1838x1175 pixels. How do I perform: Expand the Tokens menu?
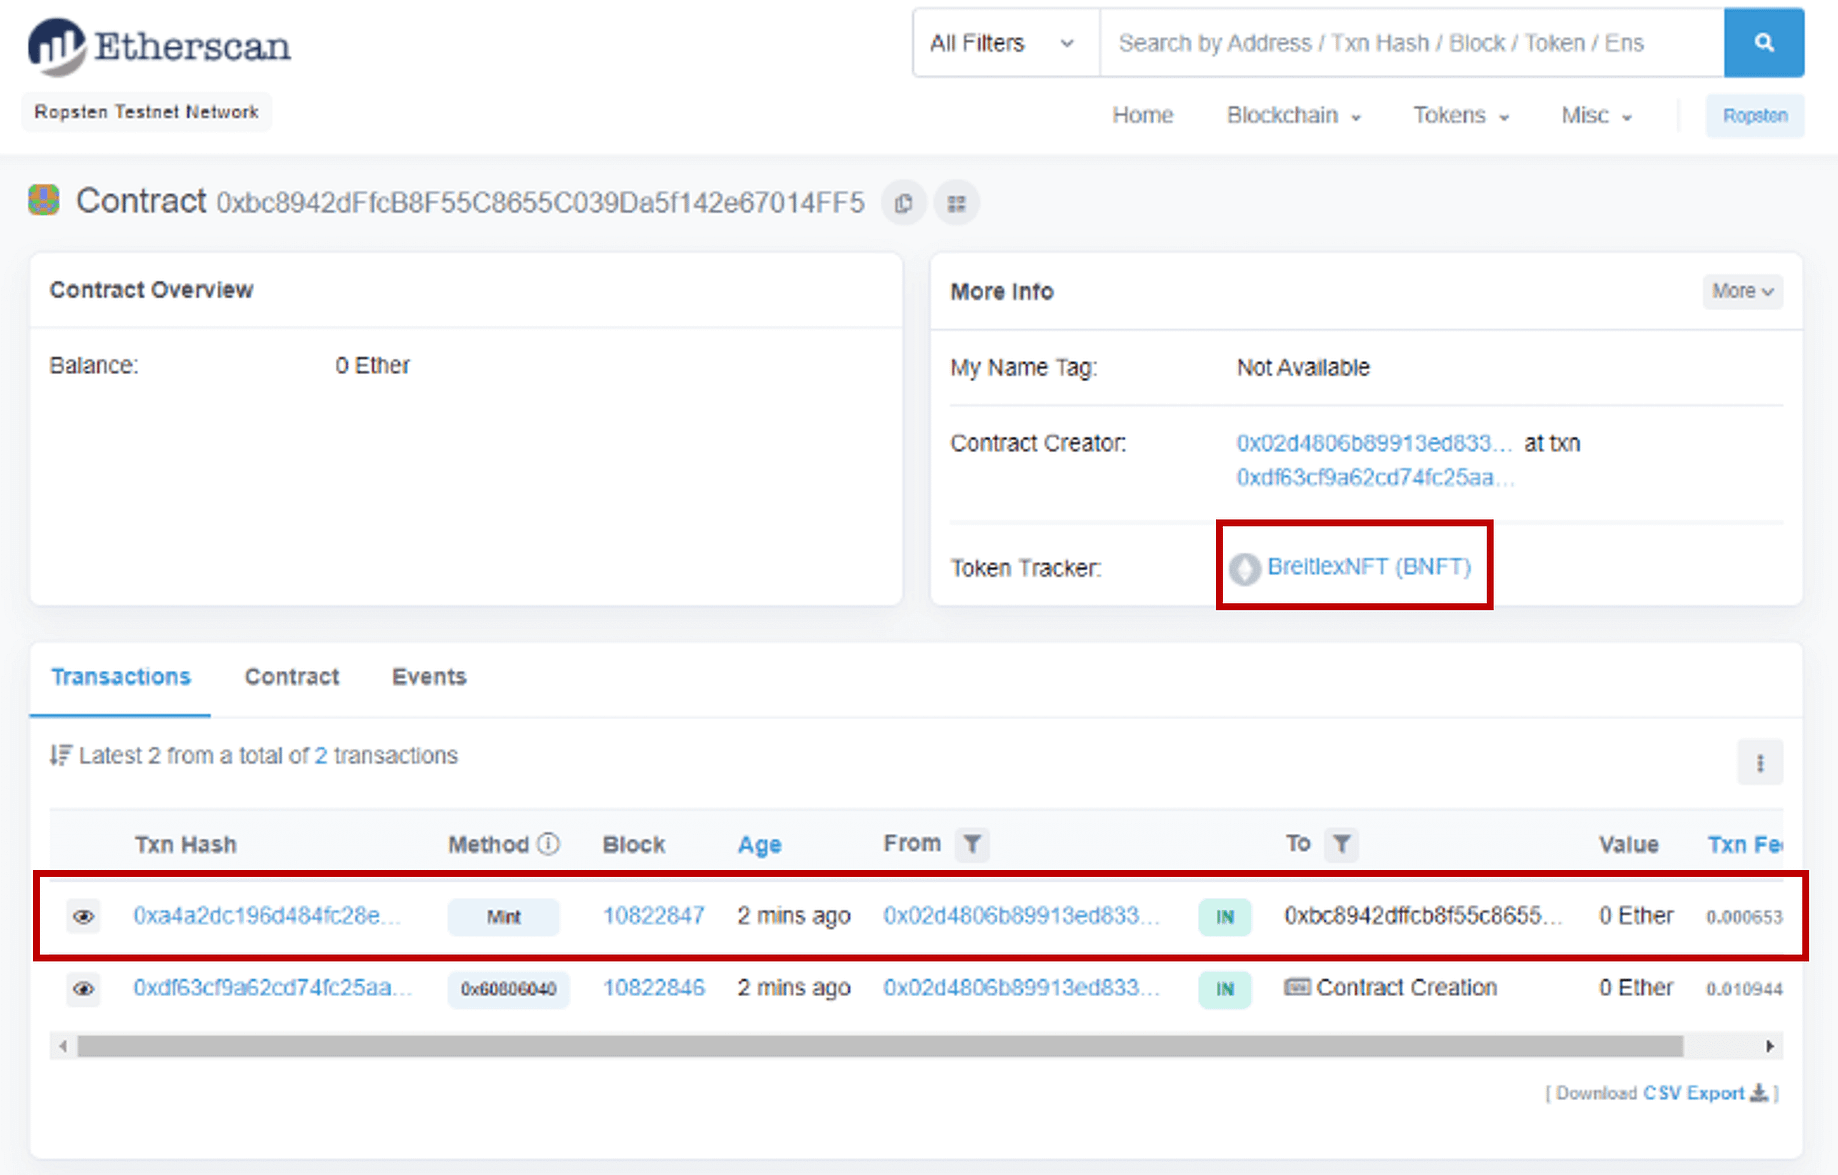(1460, 115)
